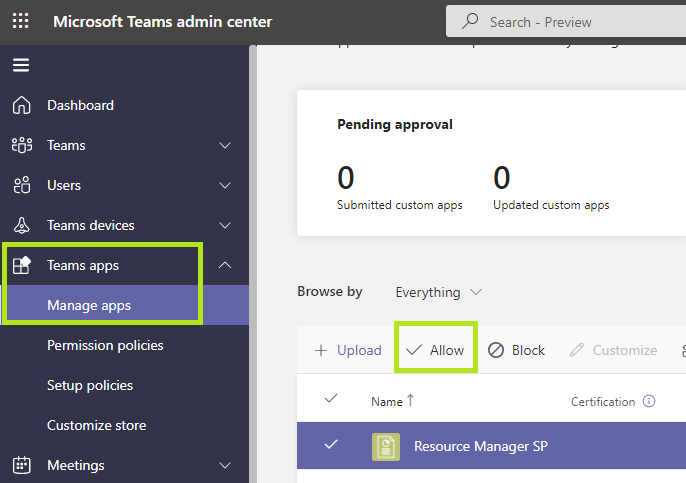Click the Teams devices label
The image size is (686, 483).
[91, 225]
